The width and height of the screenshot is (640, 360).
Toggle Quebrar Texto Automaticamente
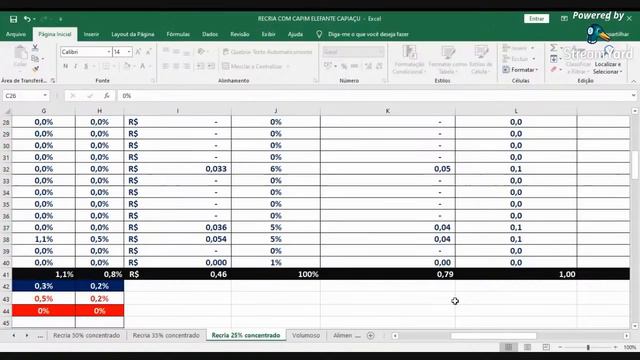click(x=267, y=52)
